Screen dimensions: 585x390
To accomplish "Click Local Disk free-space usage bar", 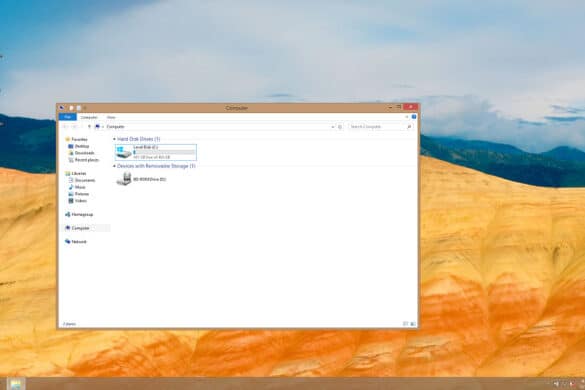I will pos(164,152).
